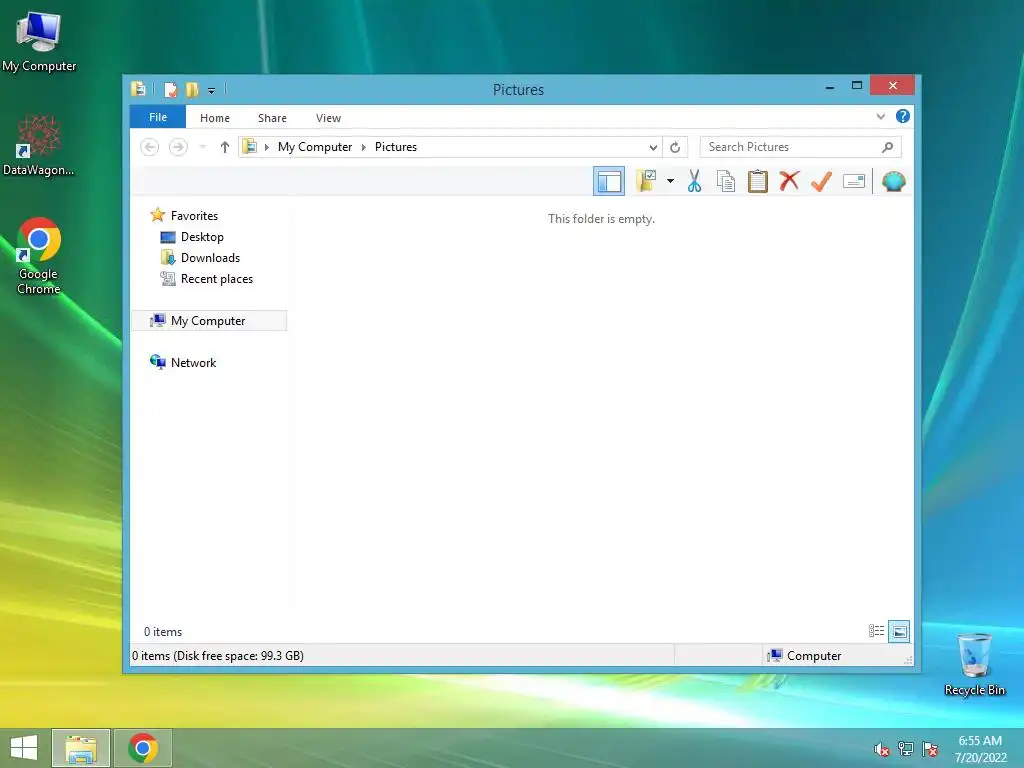Image resolution: width=1024 pixels, height=768 pixels.
Task: Open the Customize Quick Access Toolbar dropdown
Action: click(x=212, y=90)
